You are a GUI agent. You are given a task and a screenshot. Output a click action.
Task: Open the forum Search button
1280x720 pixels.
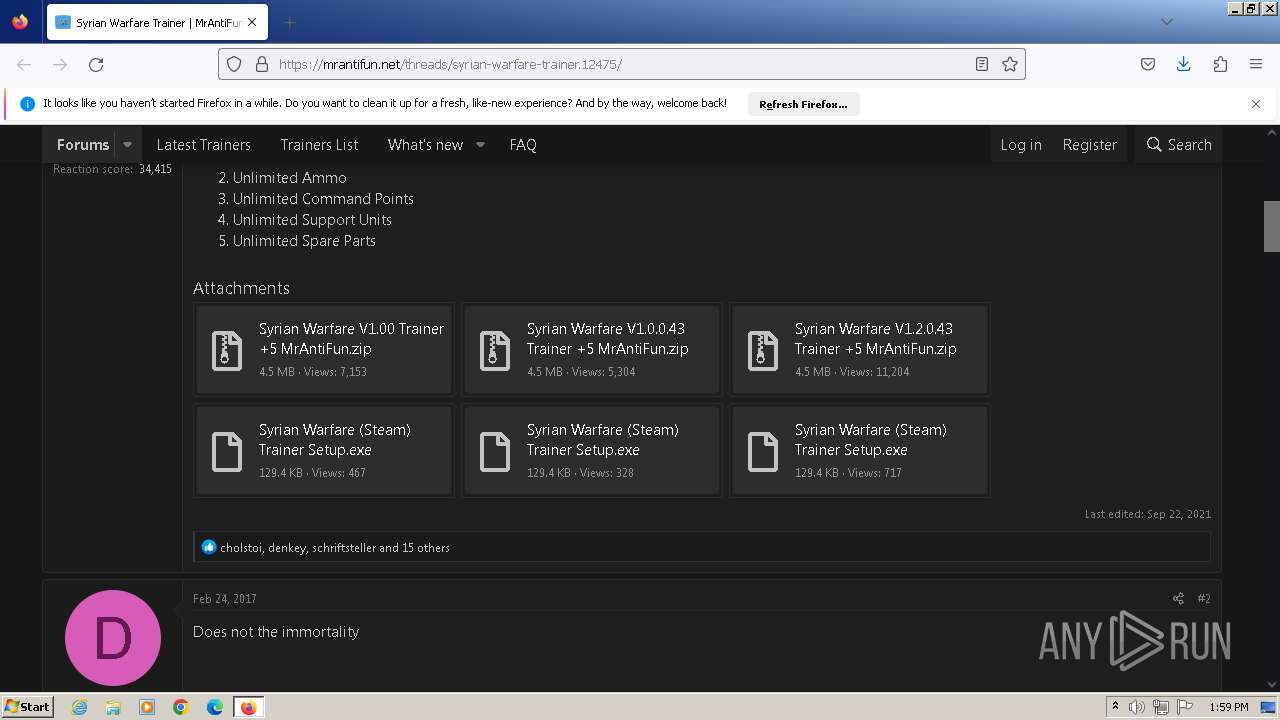[x=1179, y=145]
